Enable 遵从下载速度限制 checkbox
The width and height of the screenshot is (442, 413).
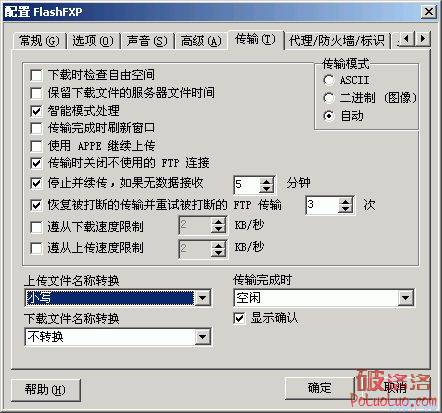36,227
